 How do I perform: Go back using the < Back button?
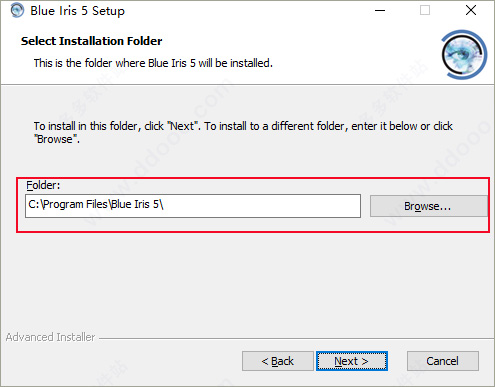coord(278,361)
